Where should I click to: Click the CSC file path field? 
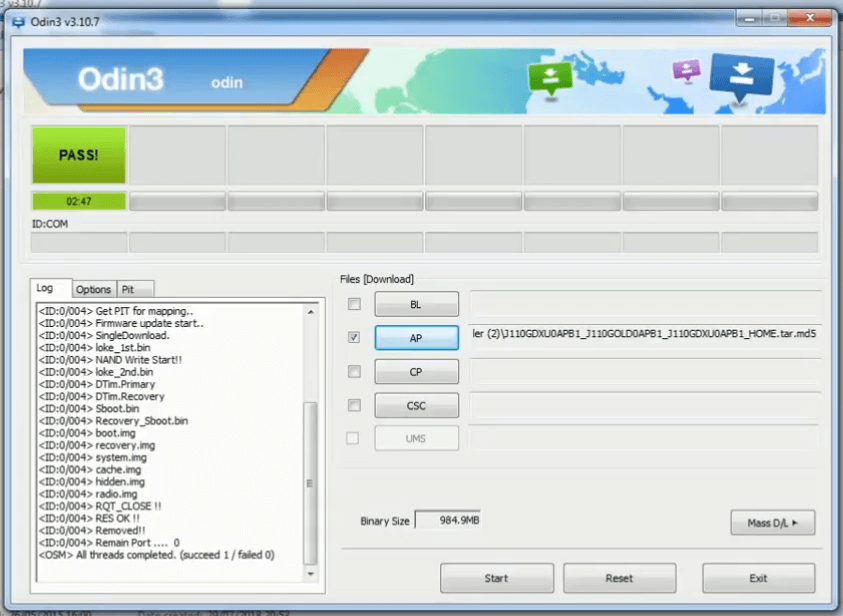coord(645,405)
